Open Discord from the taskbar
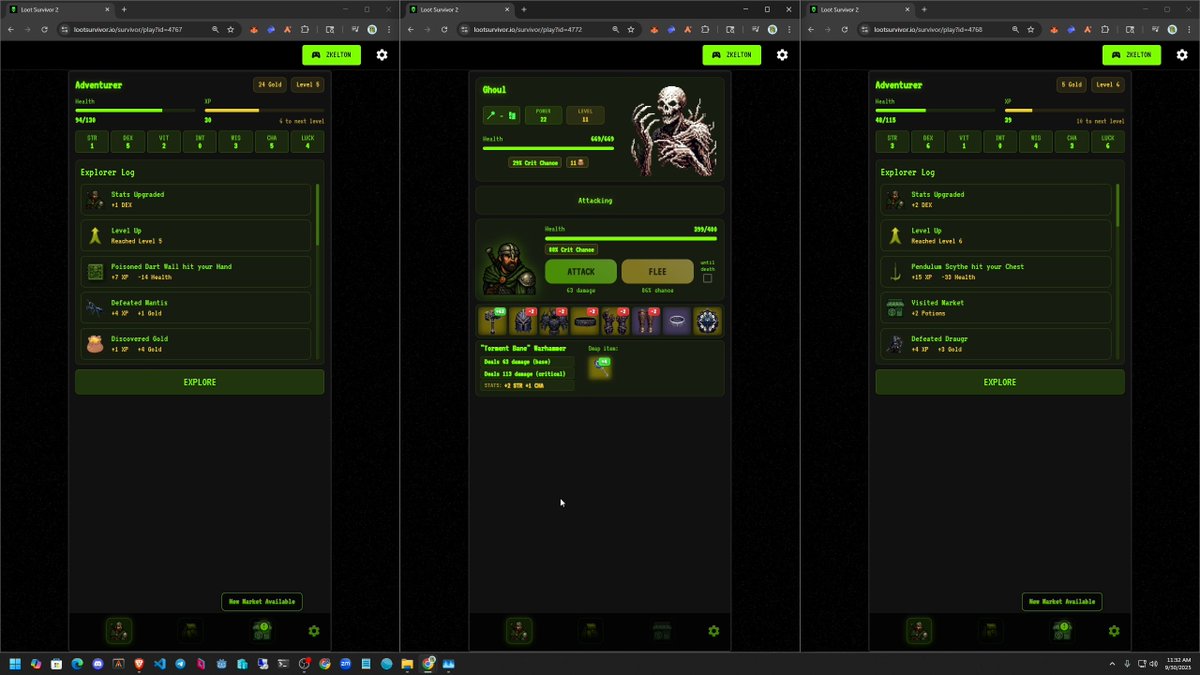The height and width of the screenshot is (675, 1200). tap(97, 663)
